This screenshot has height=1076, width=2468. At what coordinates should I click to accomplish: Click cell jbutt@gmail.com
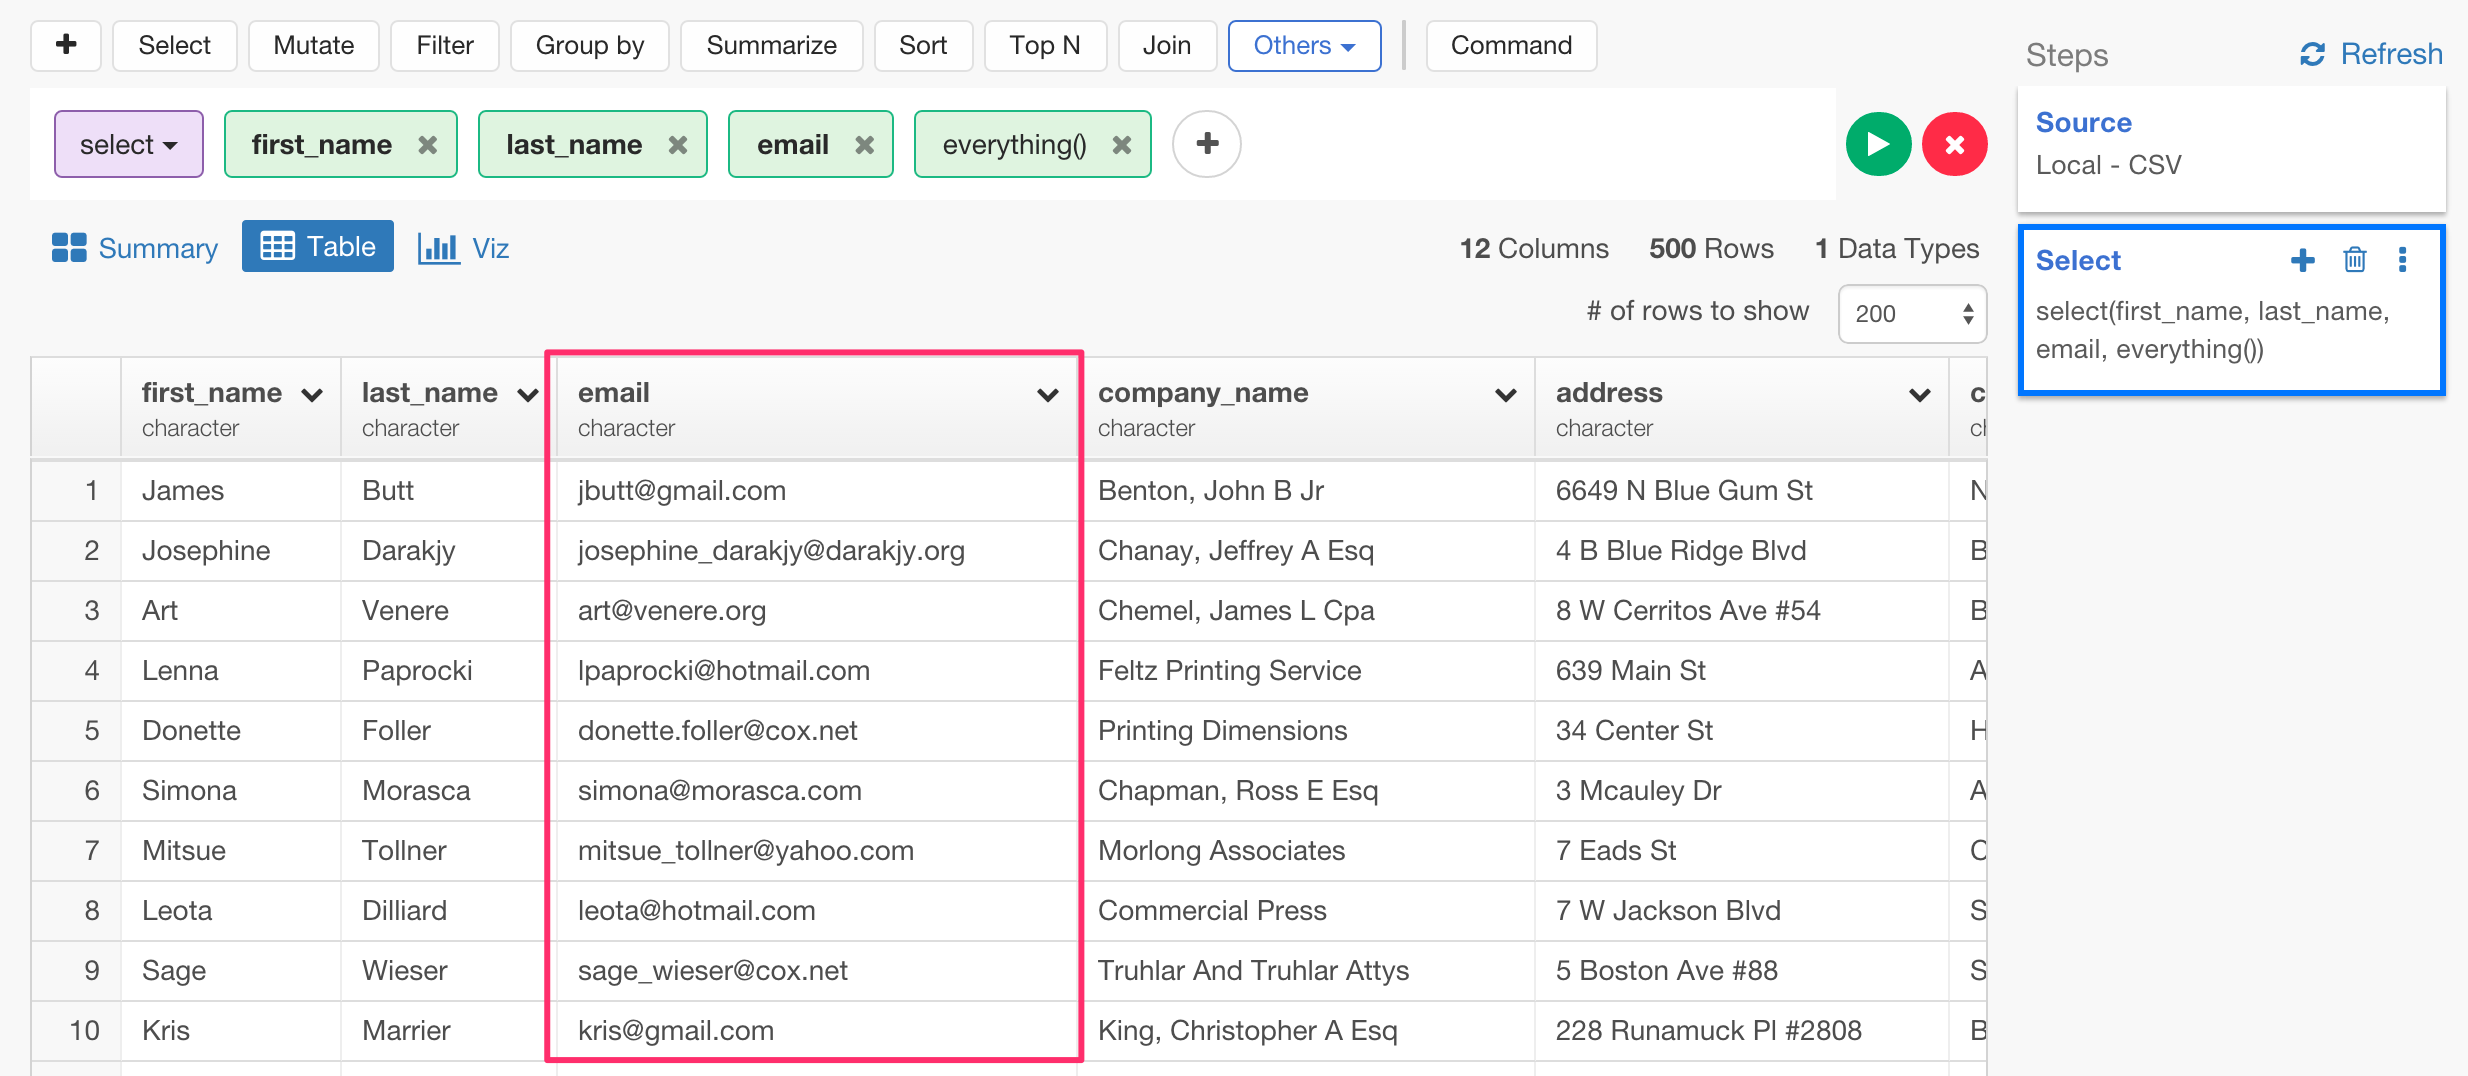(816, 490)
